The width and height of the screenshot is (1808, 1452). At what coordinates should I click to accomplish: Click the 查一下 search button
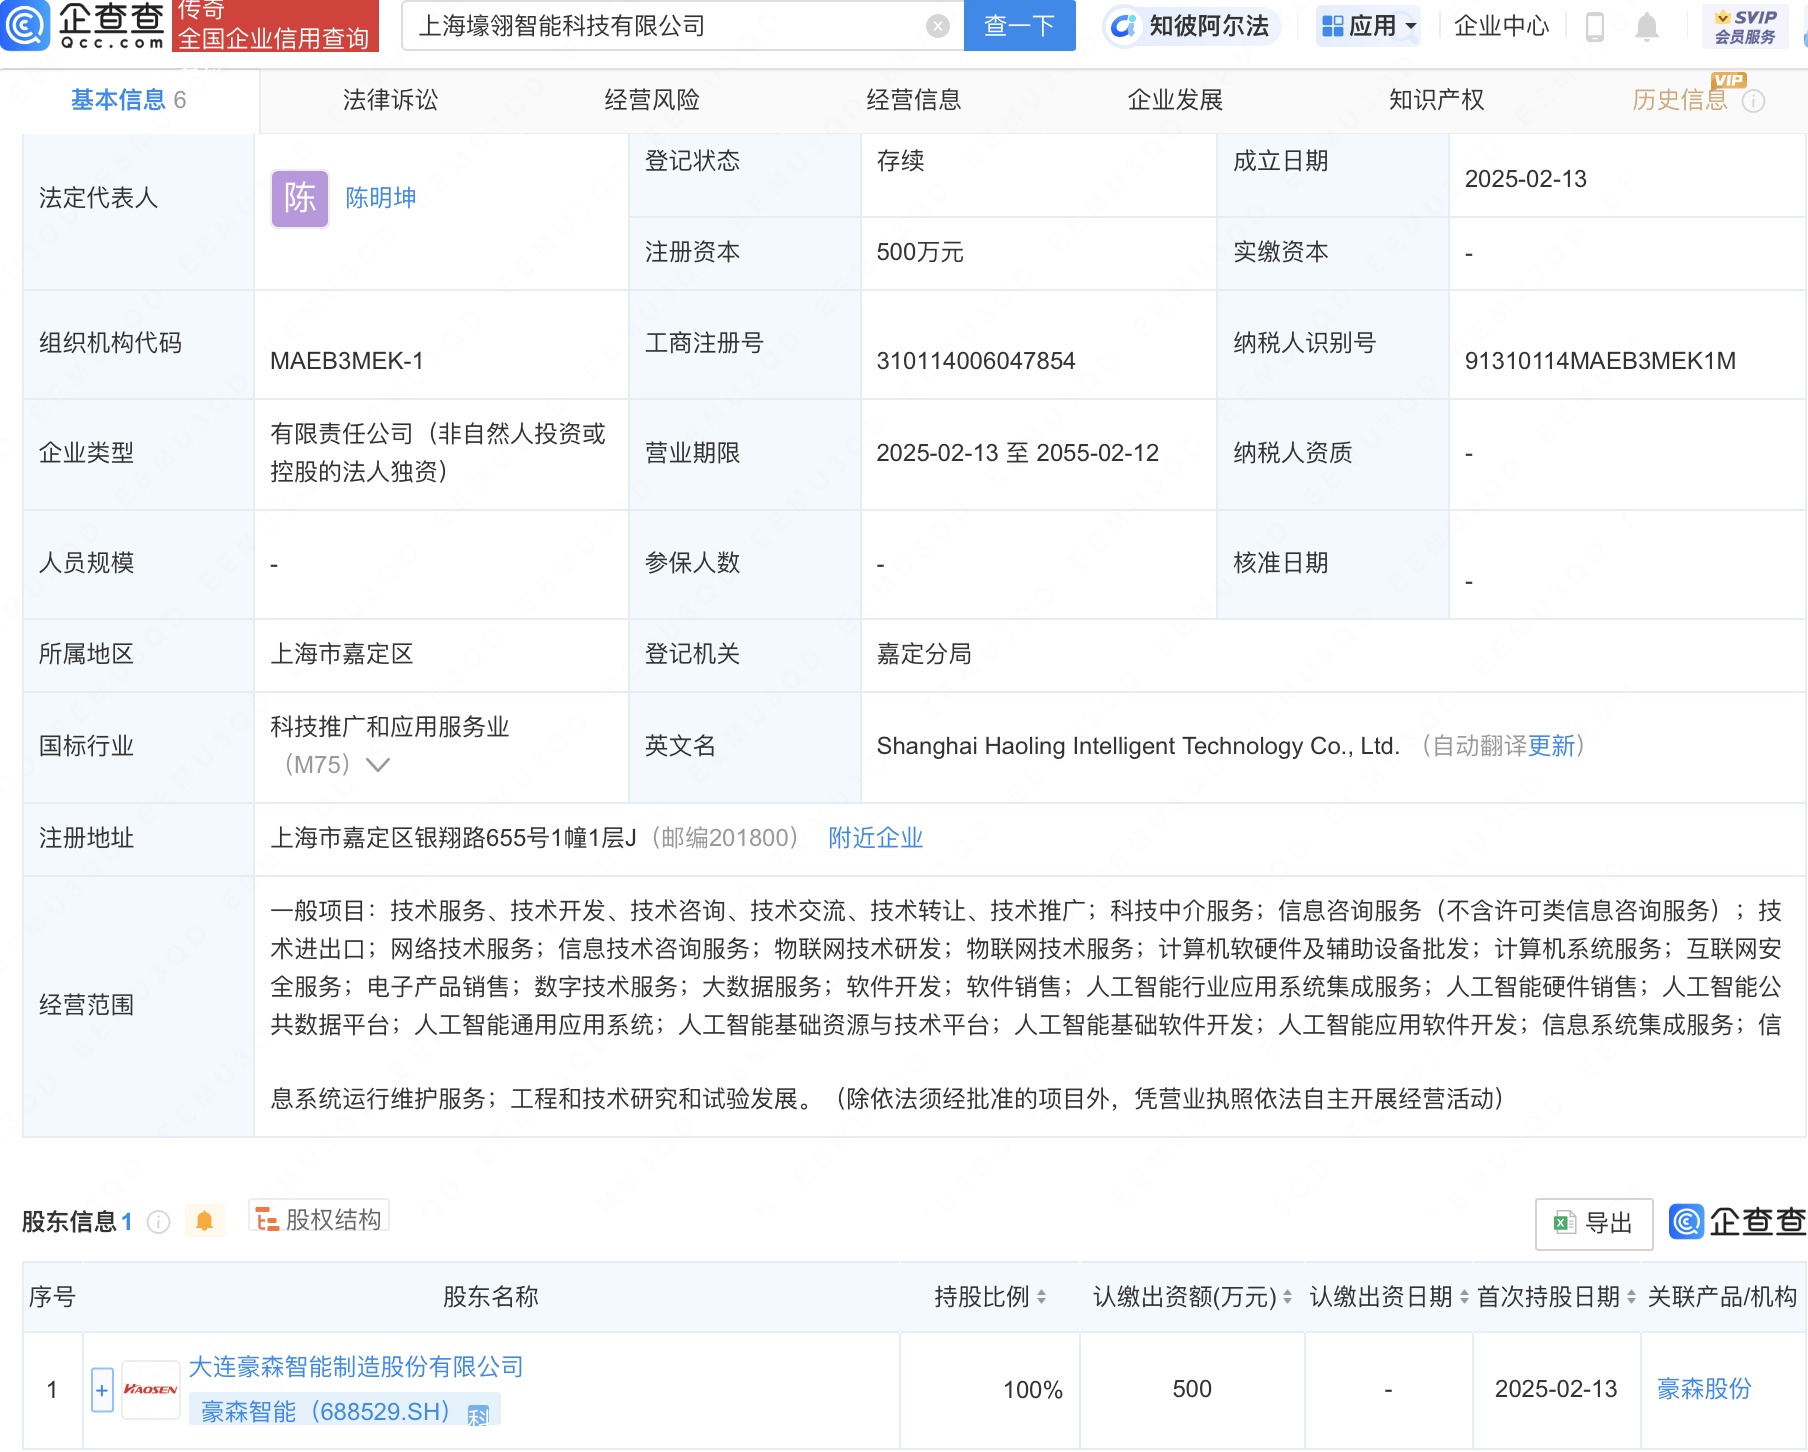tap(1019, 26)
